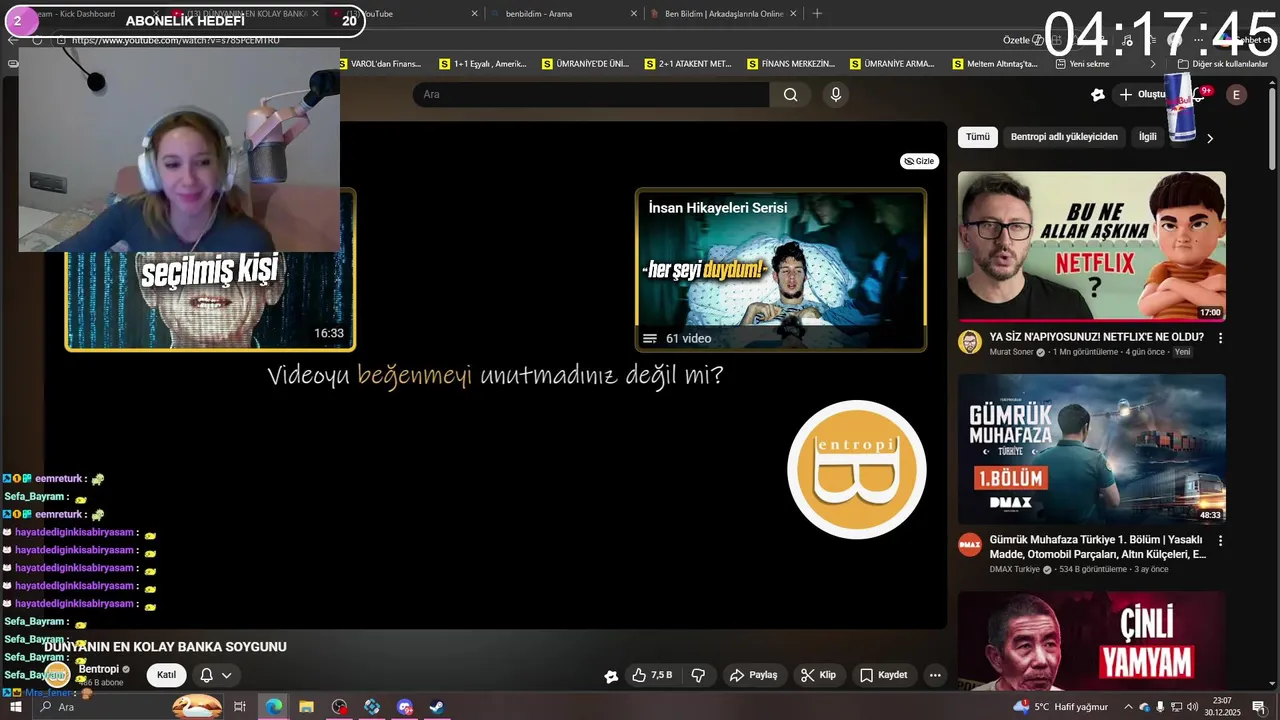1280x720 pixels.
Task: Open the three-dot menu beside Kaydet
Action: (935, 675)
